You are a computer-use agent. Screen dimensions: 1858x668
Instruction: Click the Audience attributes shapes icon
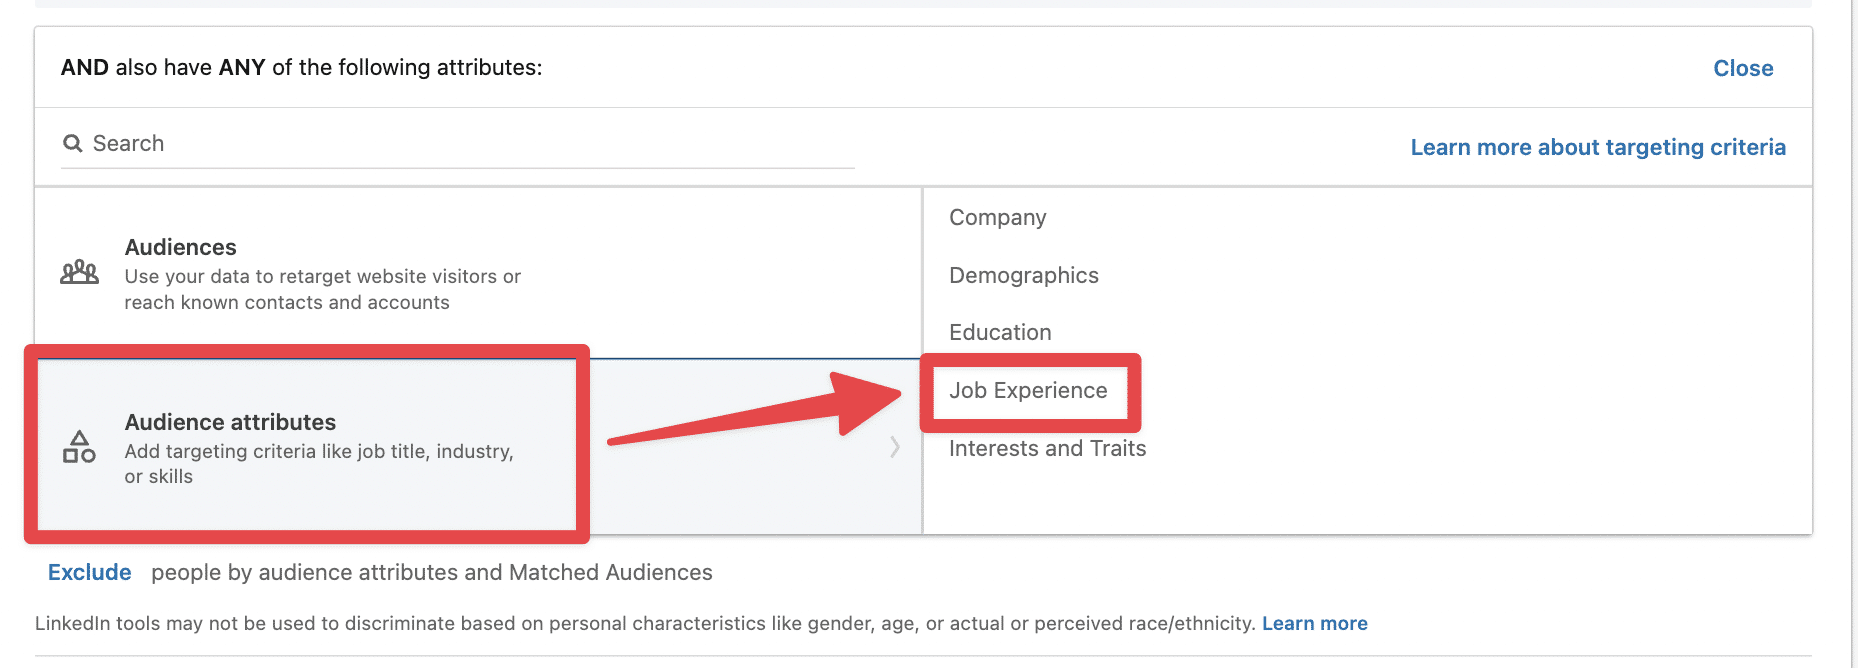coord(79,447)
